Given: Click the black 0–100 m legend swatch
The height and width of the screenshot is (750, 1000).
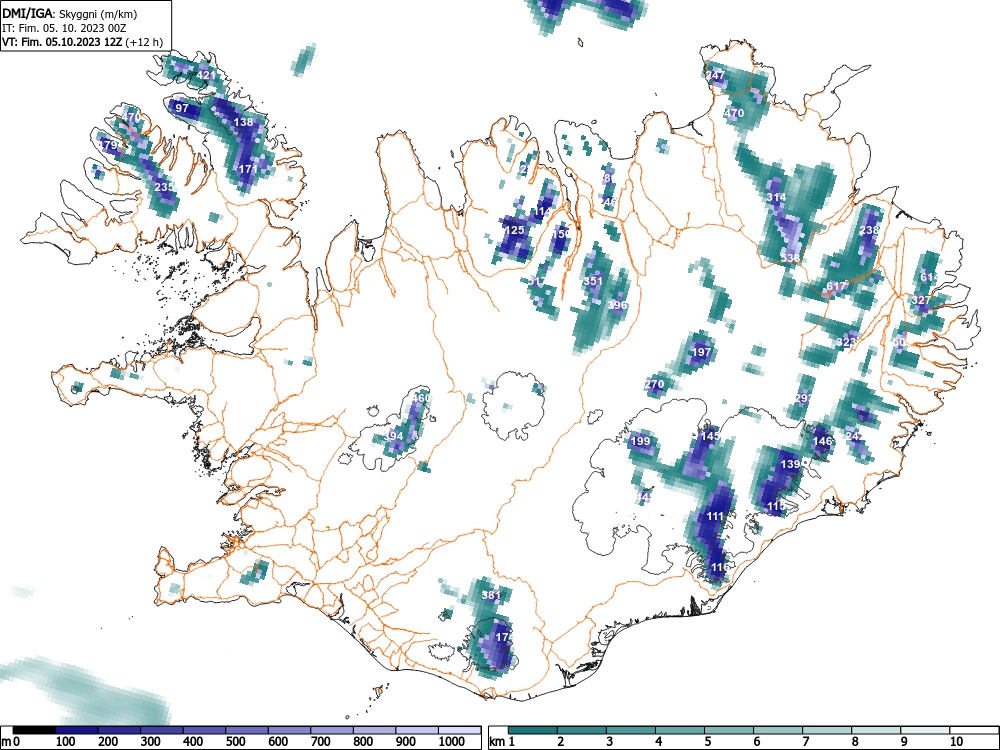Looking at the screenshot, I should coord(34,730).
